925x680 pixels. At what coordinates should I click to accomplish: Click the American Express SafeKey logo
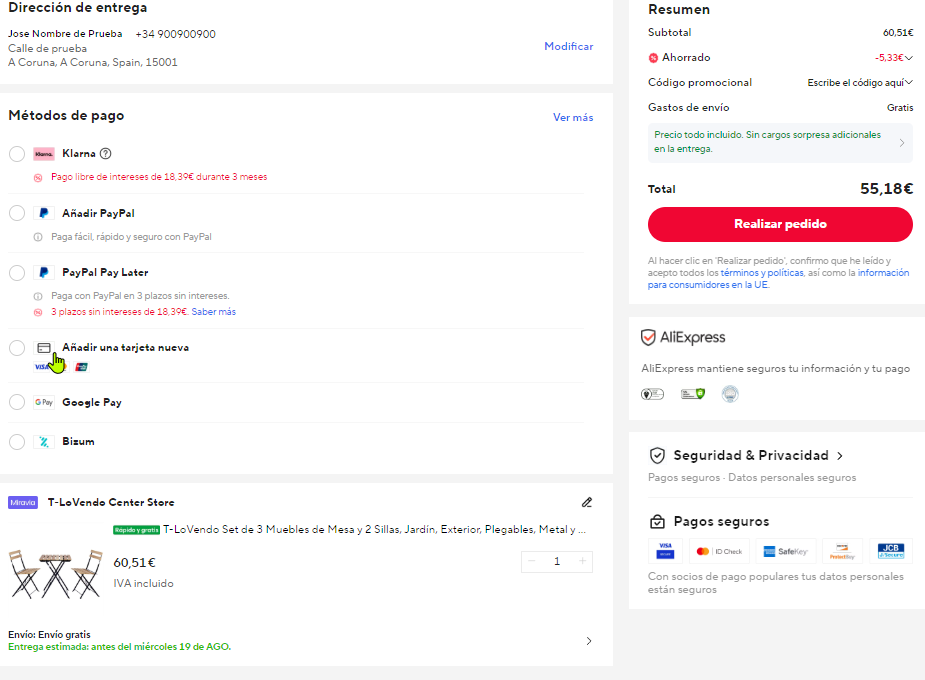785,551
